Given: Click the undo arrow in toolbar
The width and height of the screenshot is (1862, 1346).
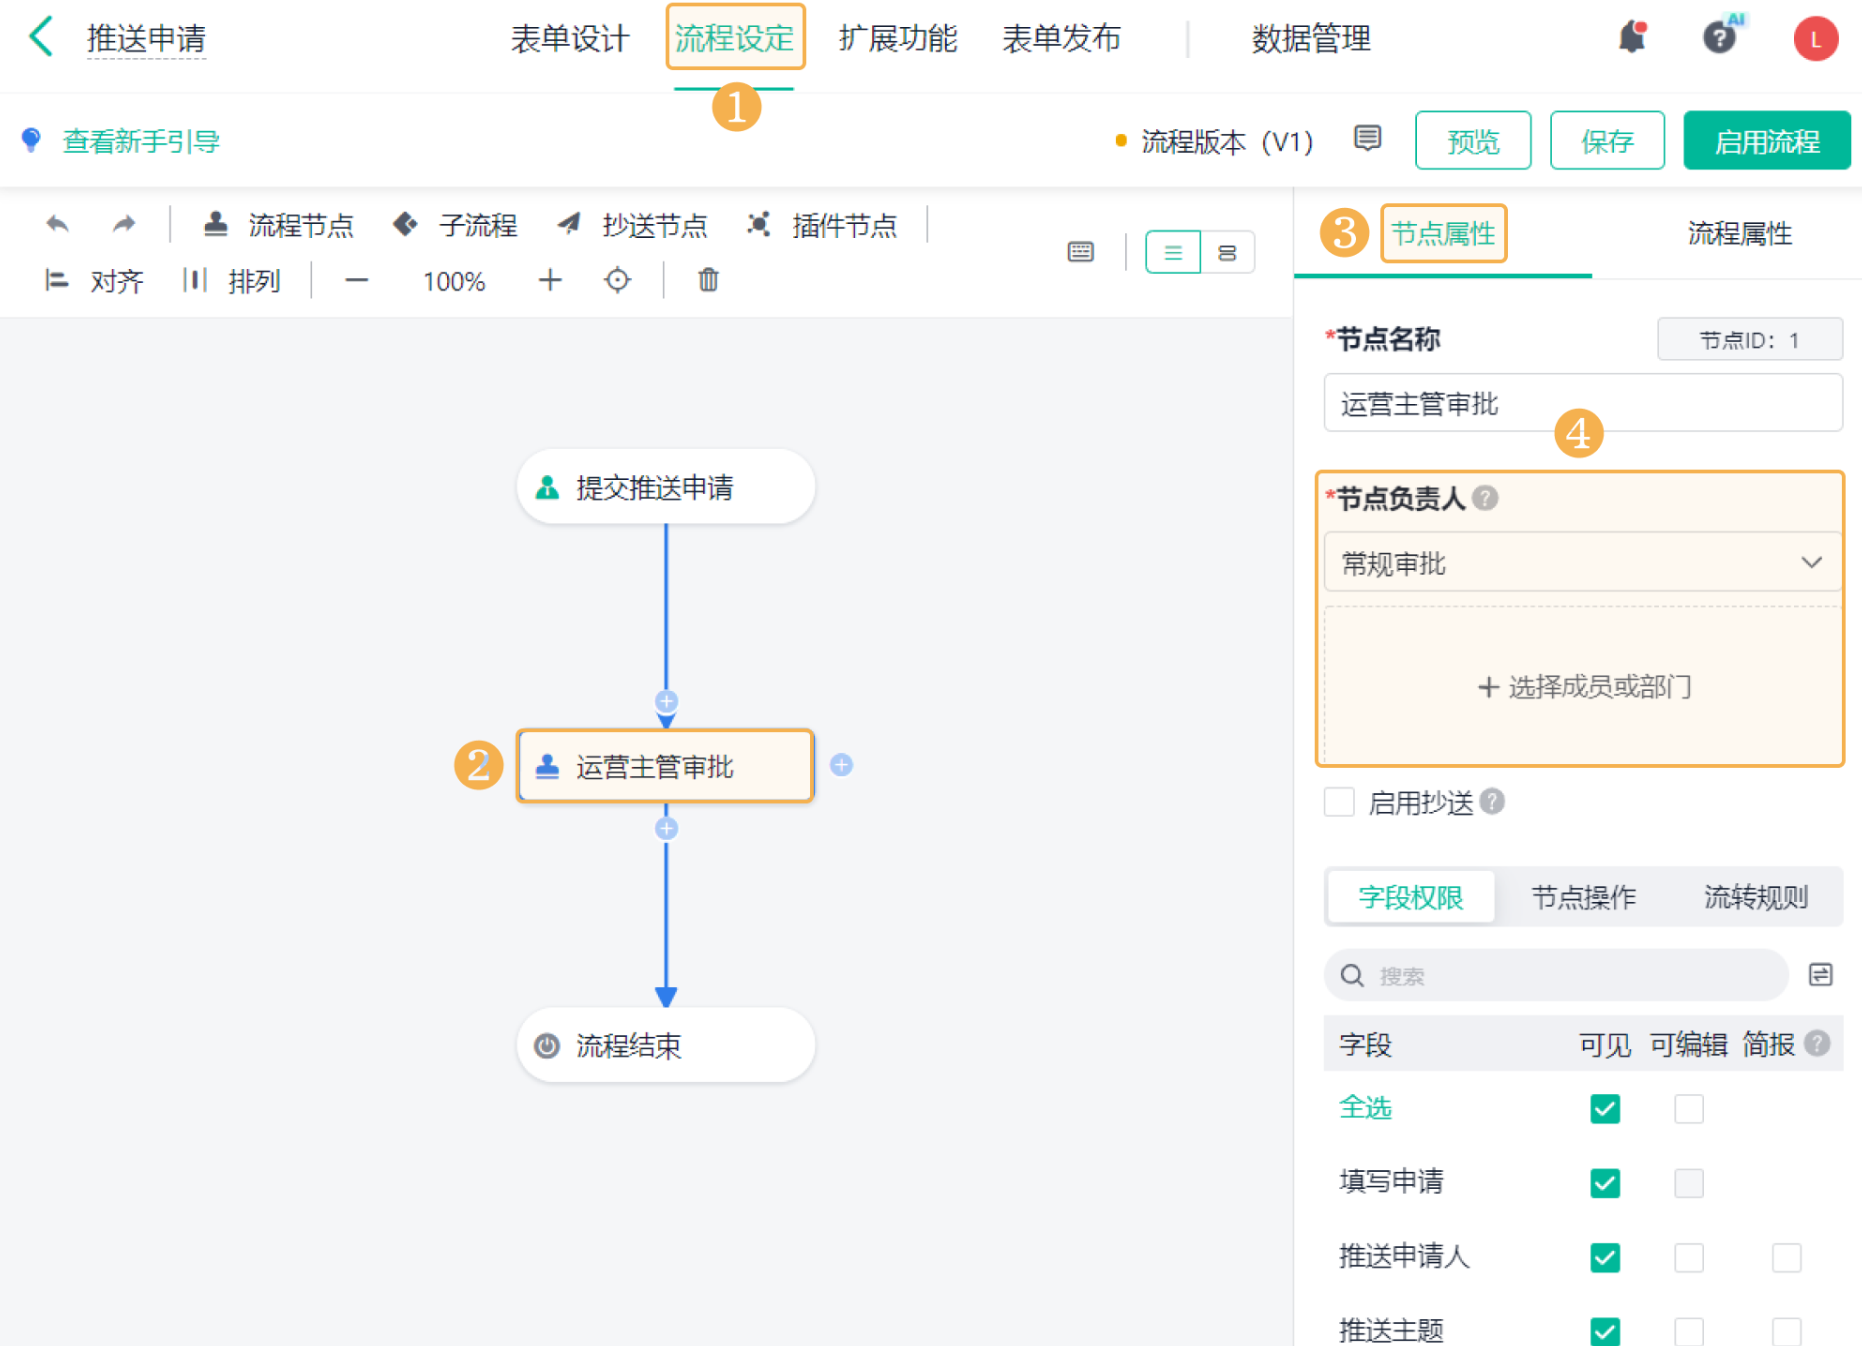Looking at the screenshot, I should click(x=57, y=224).
